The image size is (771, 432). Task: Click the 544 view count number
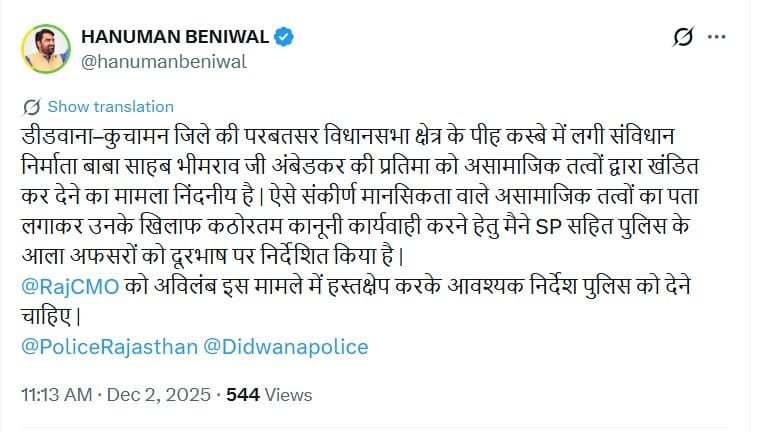tap(243, 394)
